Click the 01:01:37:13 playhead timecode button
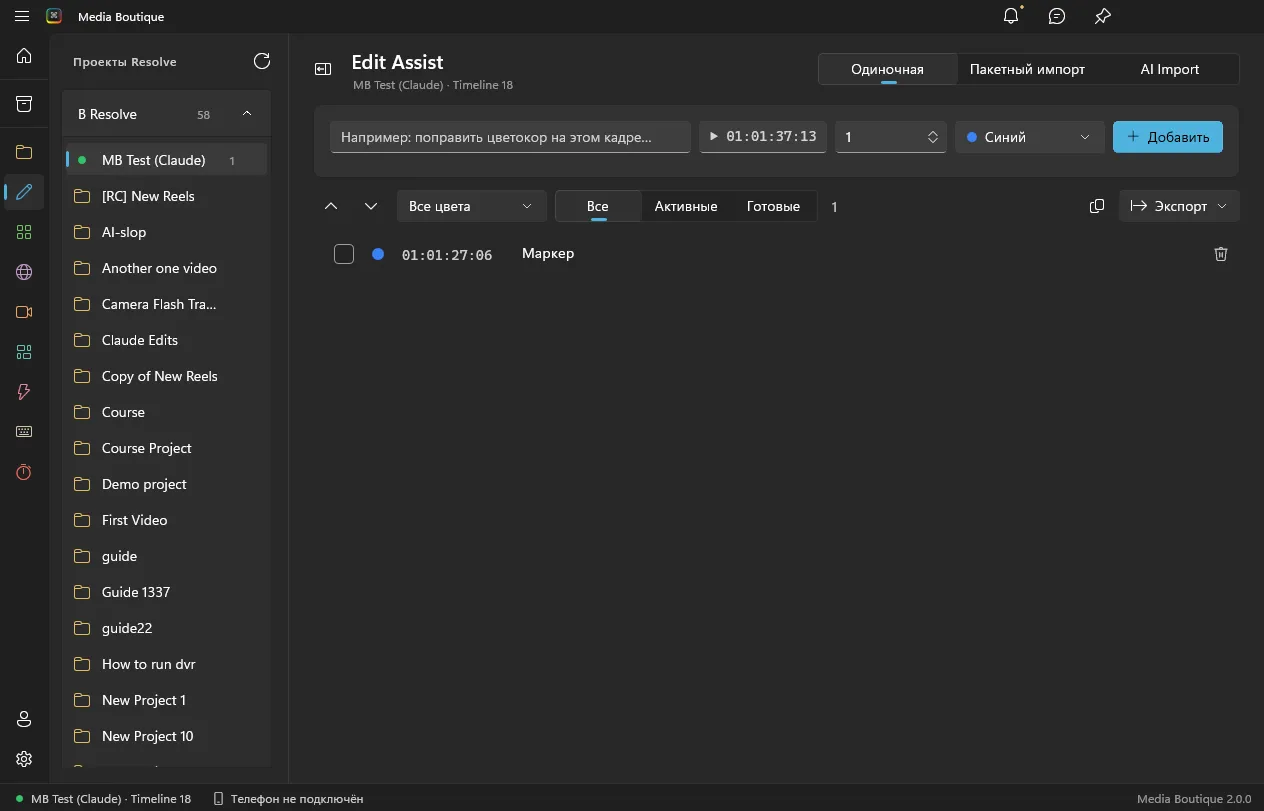Screen dimensions: 1264x811 763,137
